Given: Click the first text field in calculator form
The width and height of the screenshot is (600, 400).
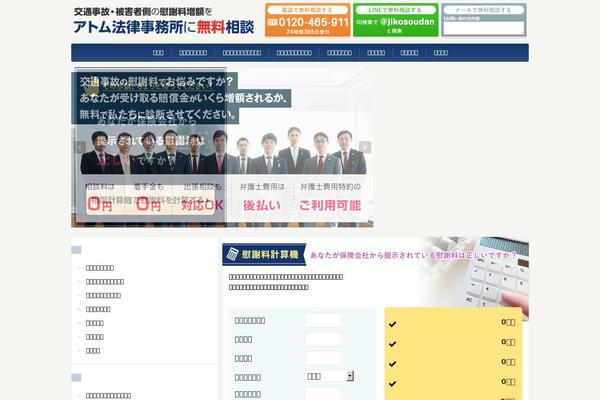Looking at the screenshot, I should tap(323, 320).
